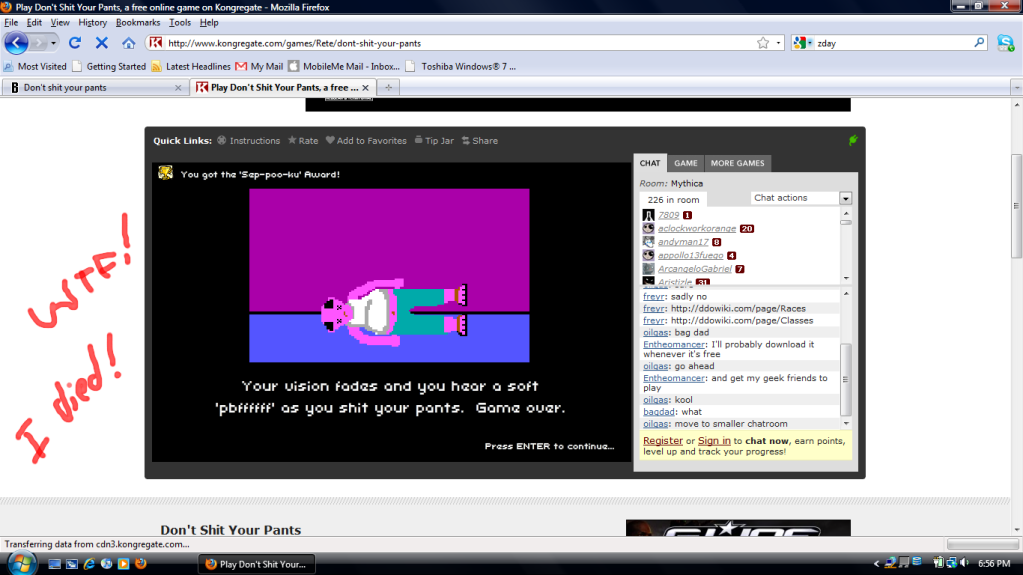The width and height of the screenshot is (1023, 575).
Task: Click the green pin icon in game panel
Action: [853, 140]
